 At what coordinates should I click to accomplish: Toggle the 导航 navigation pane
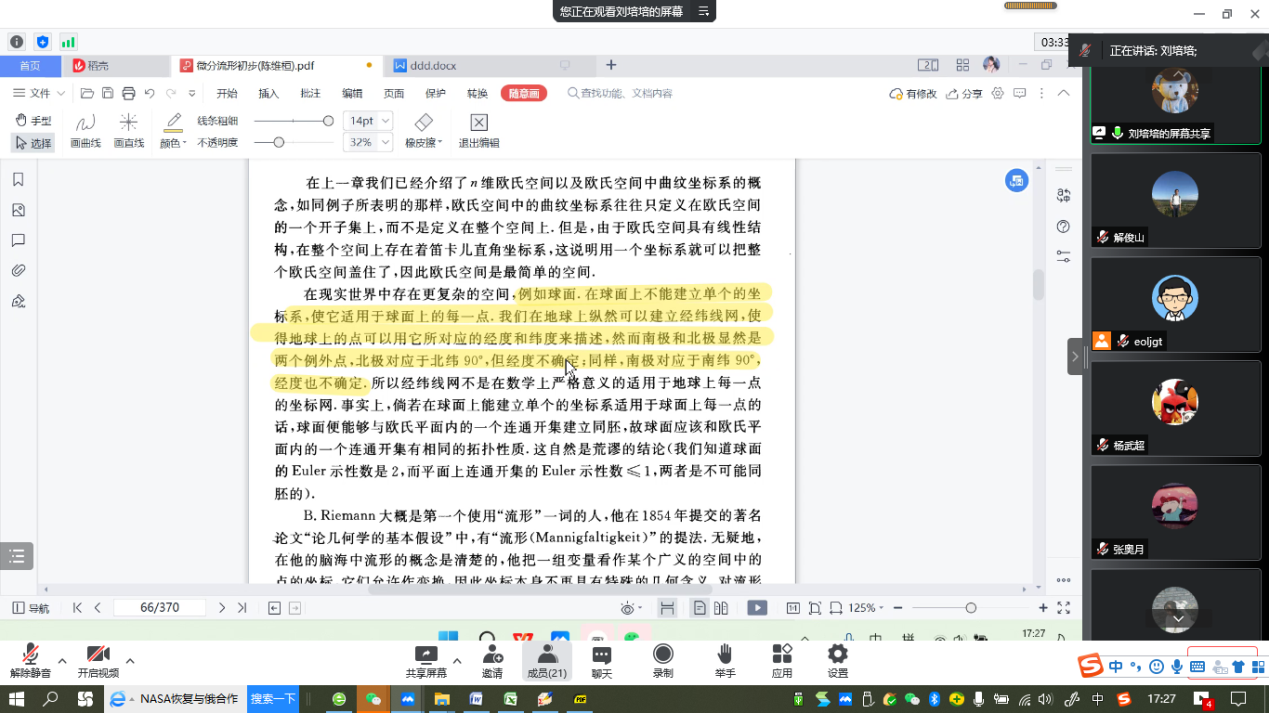30,608
